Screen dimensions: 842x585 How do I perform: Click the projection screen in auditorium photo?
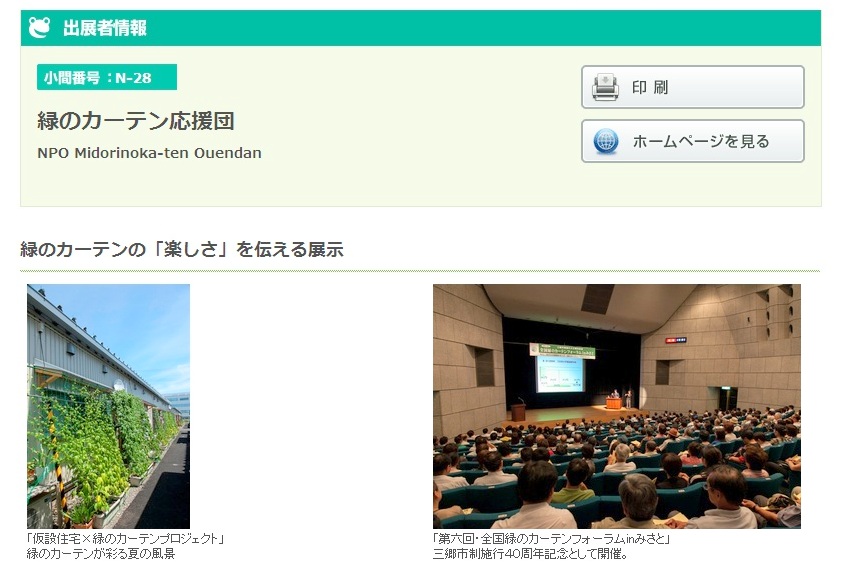[560, 375]
